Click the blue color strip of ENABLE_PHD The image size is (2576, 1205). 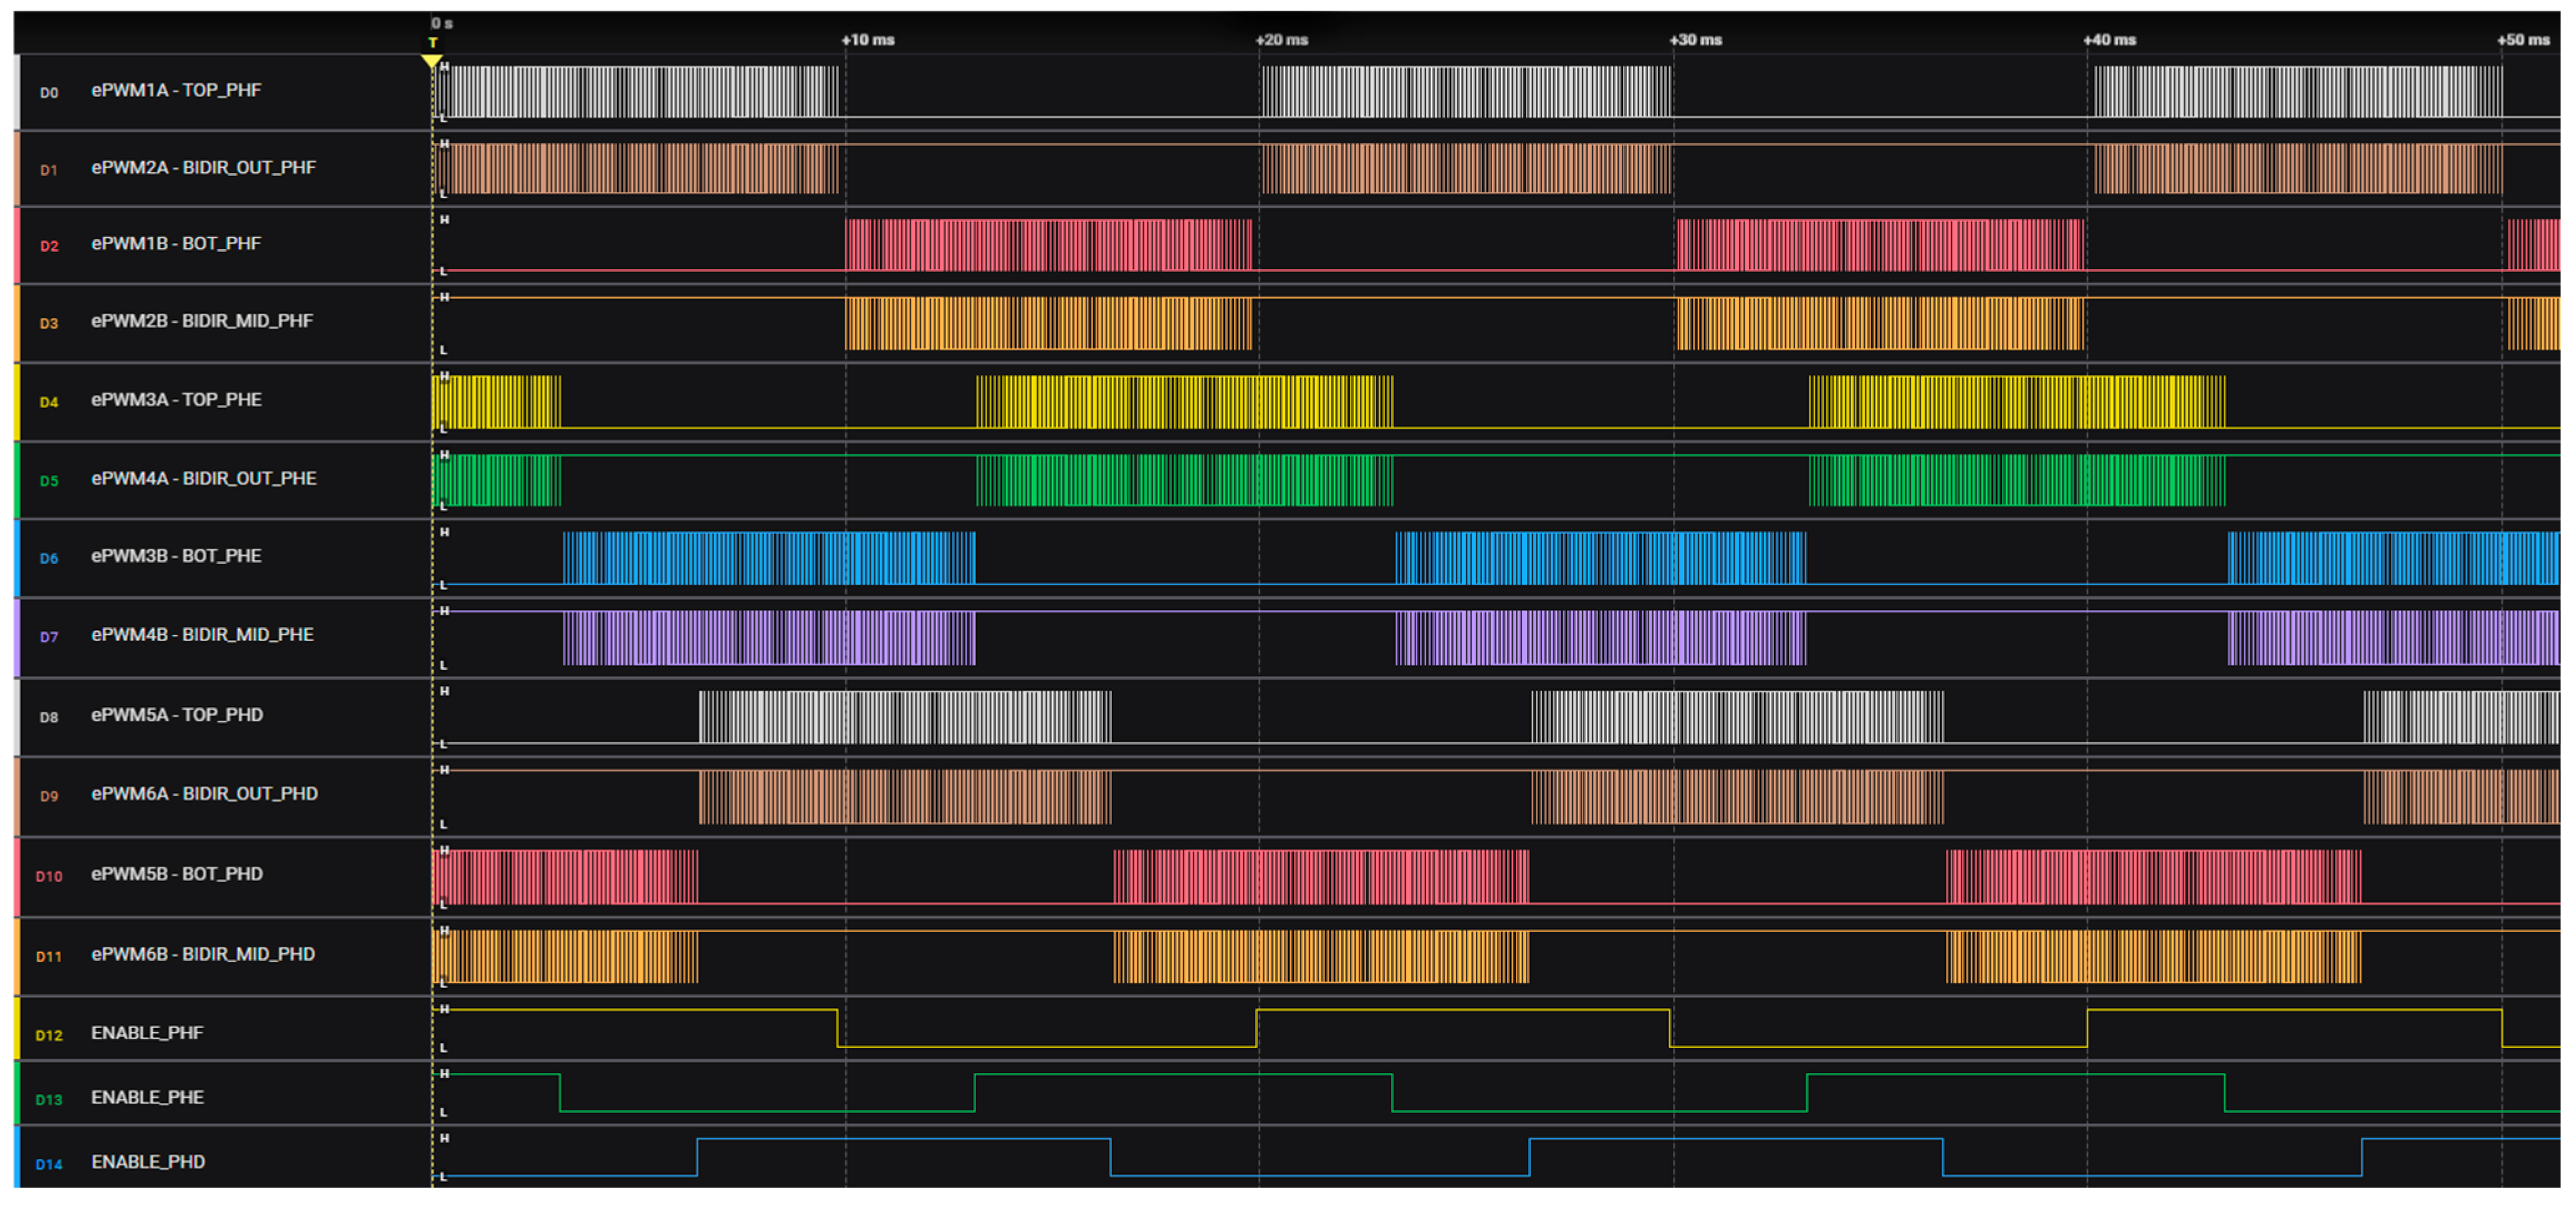[x=16, y=1158]
